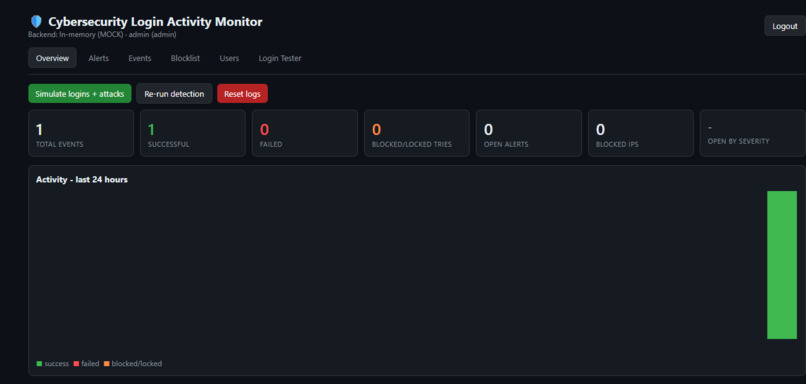Image resolution: width=806 pixels, height=384 pixels.
Task: Open the Login Tester tab
Action: [x=280, y=58]
